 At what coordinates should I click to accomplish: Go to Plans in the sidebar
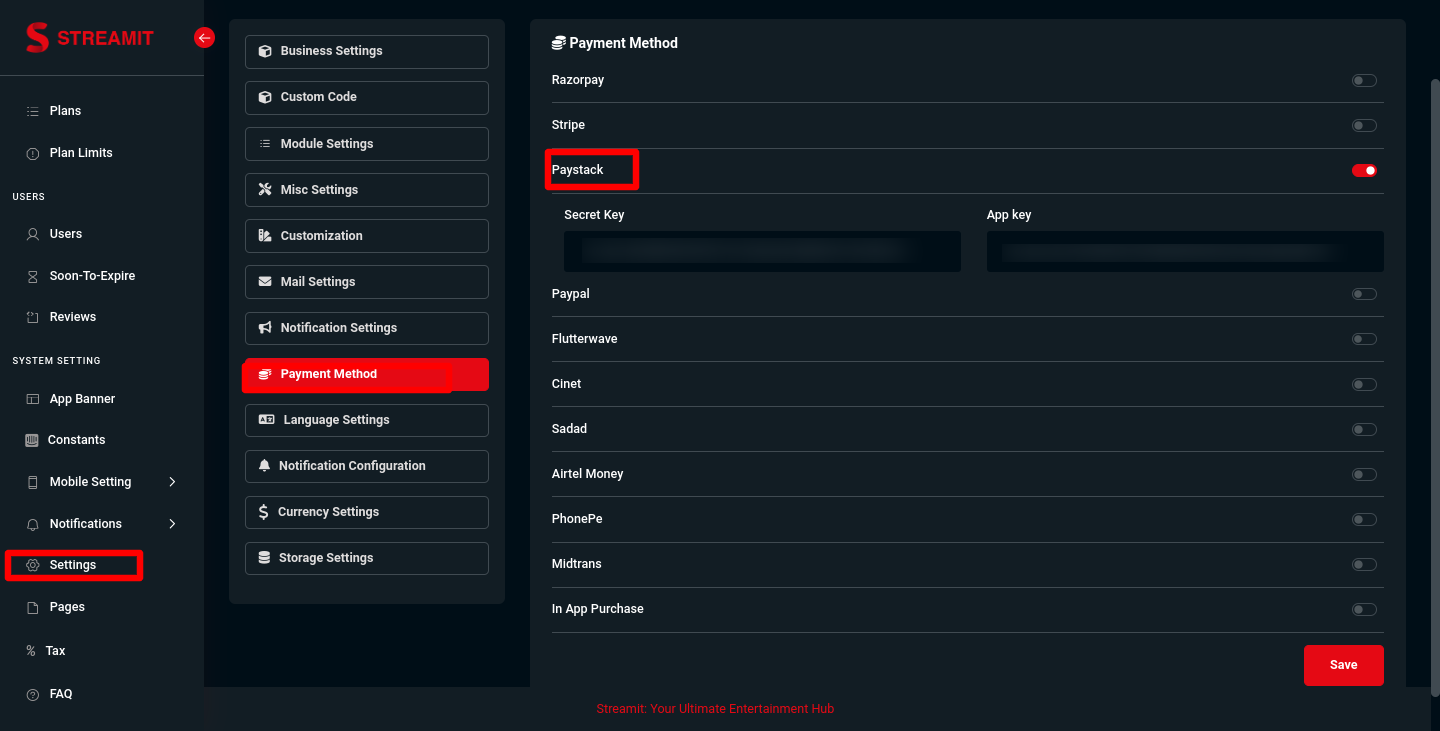point(65,111)
